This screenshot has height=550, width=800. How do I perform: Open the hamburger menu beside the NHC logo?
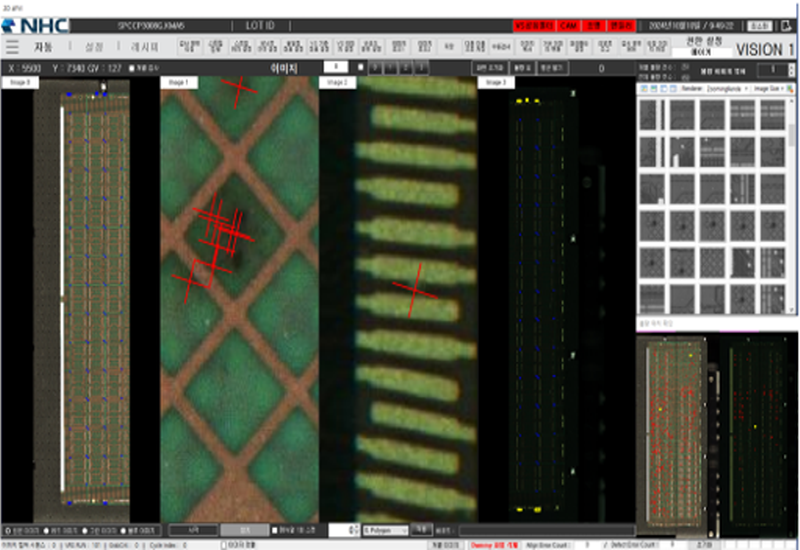[x=12, y=46]
